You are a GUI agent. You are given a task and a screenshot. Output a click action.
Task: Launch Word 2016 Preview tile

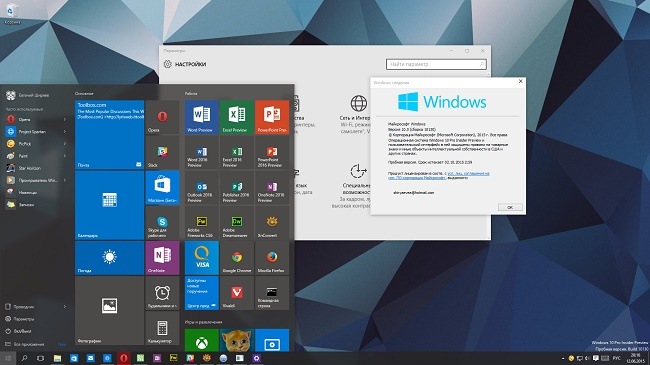pos(202,152)
